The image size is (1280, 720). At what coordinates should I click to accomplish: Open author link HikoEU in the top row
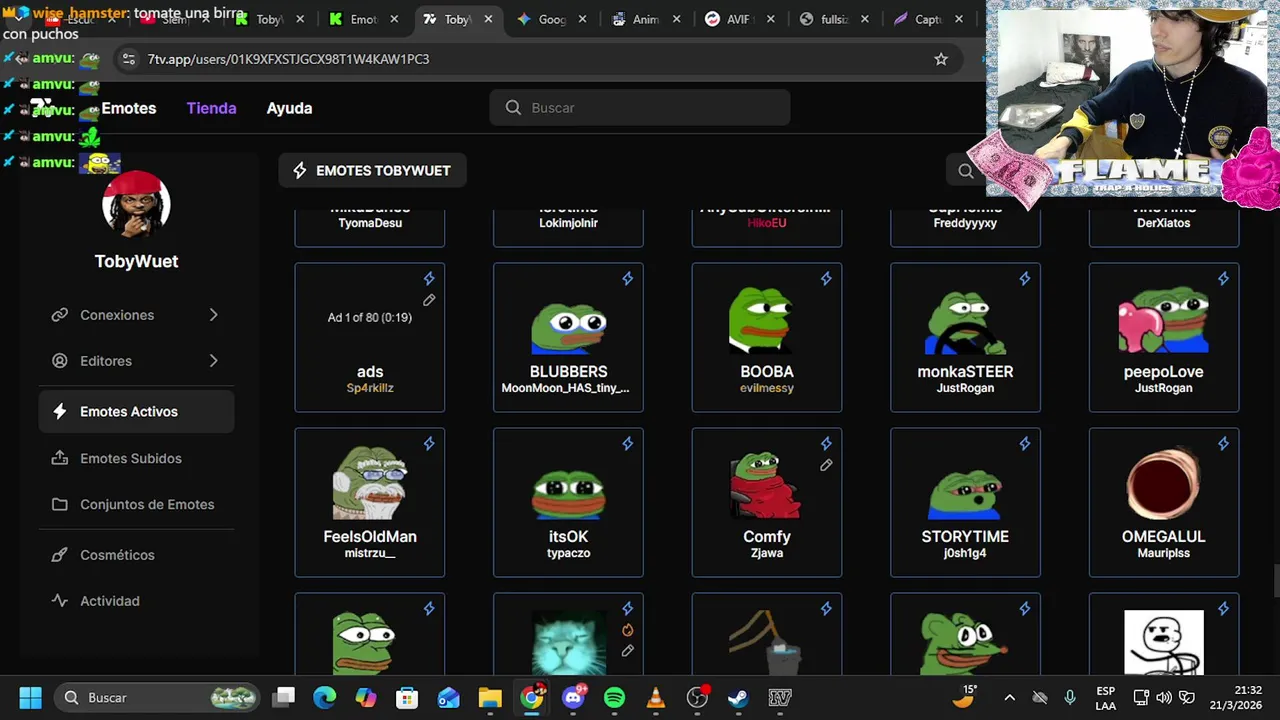point(767,223)
